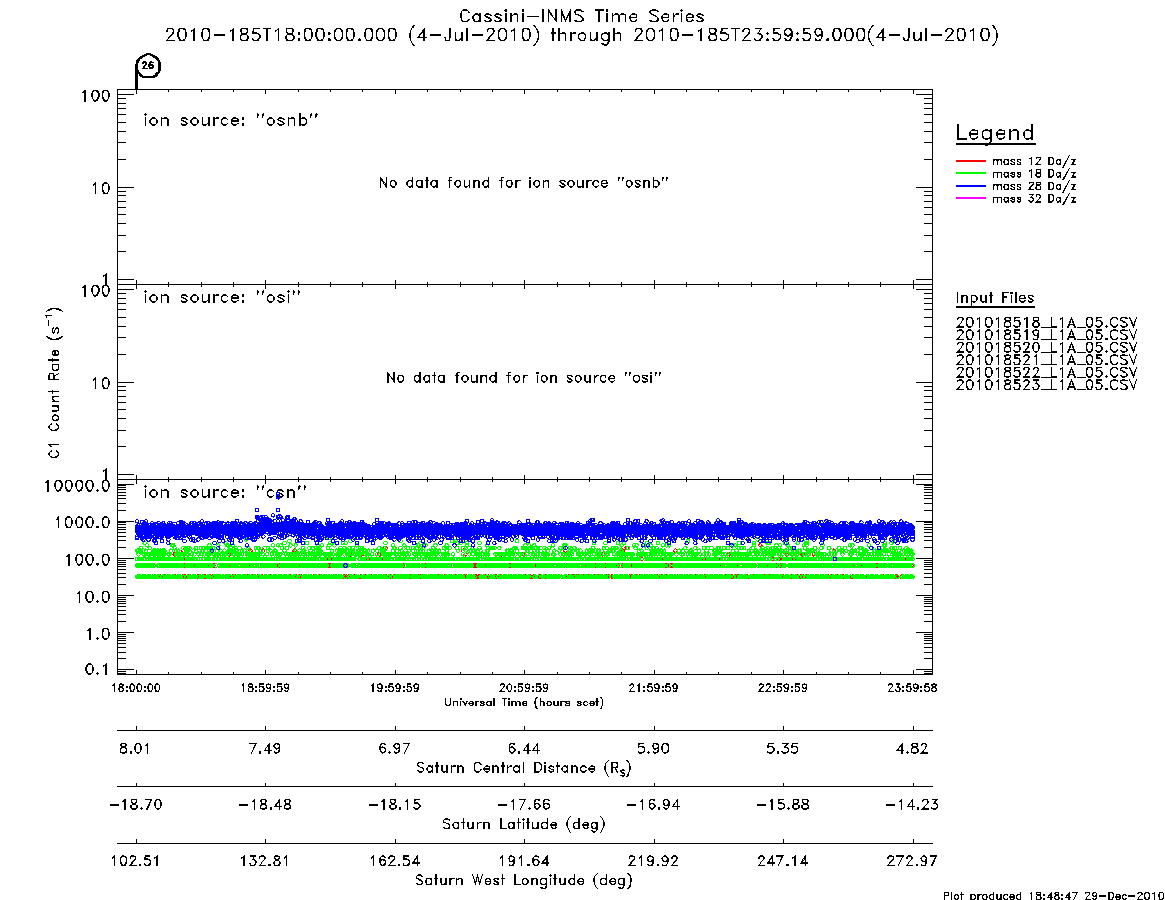The width and height of the screenshot is (1165, 900).
Task: Click 'ion source: "csn"' panel label
Action: click(225, 492)
